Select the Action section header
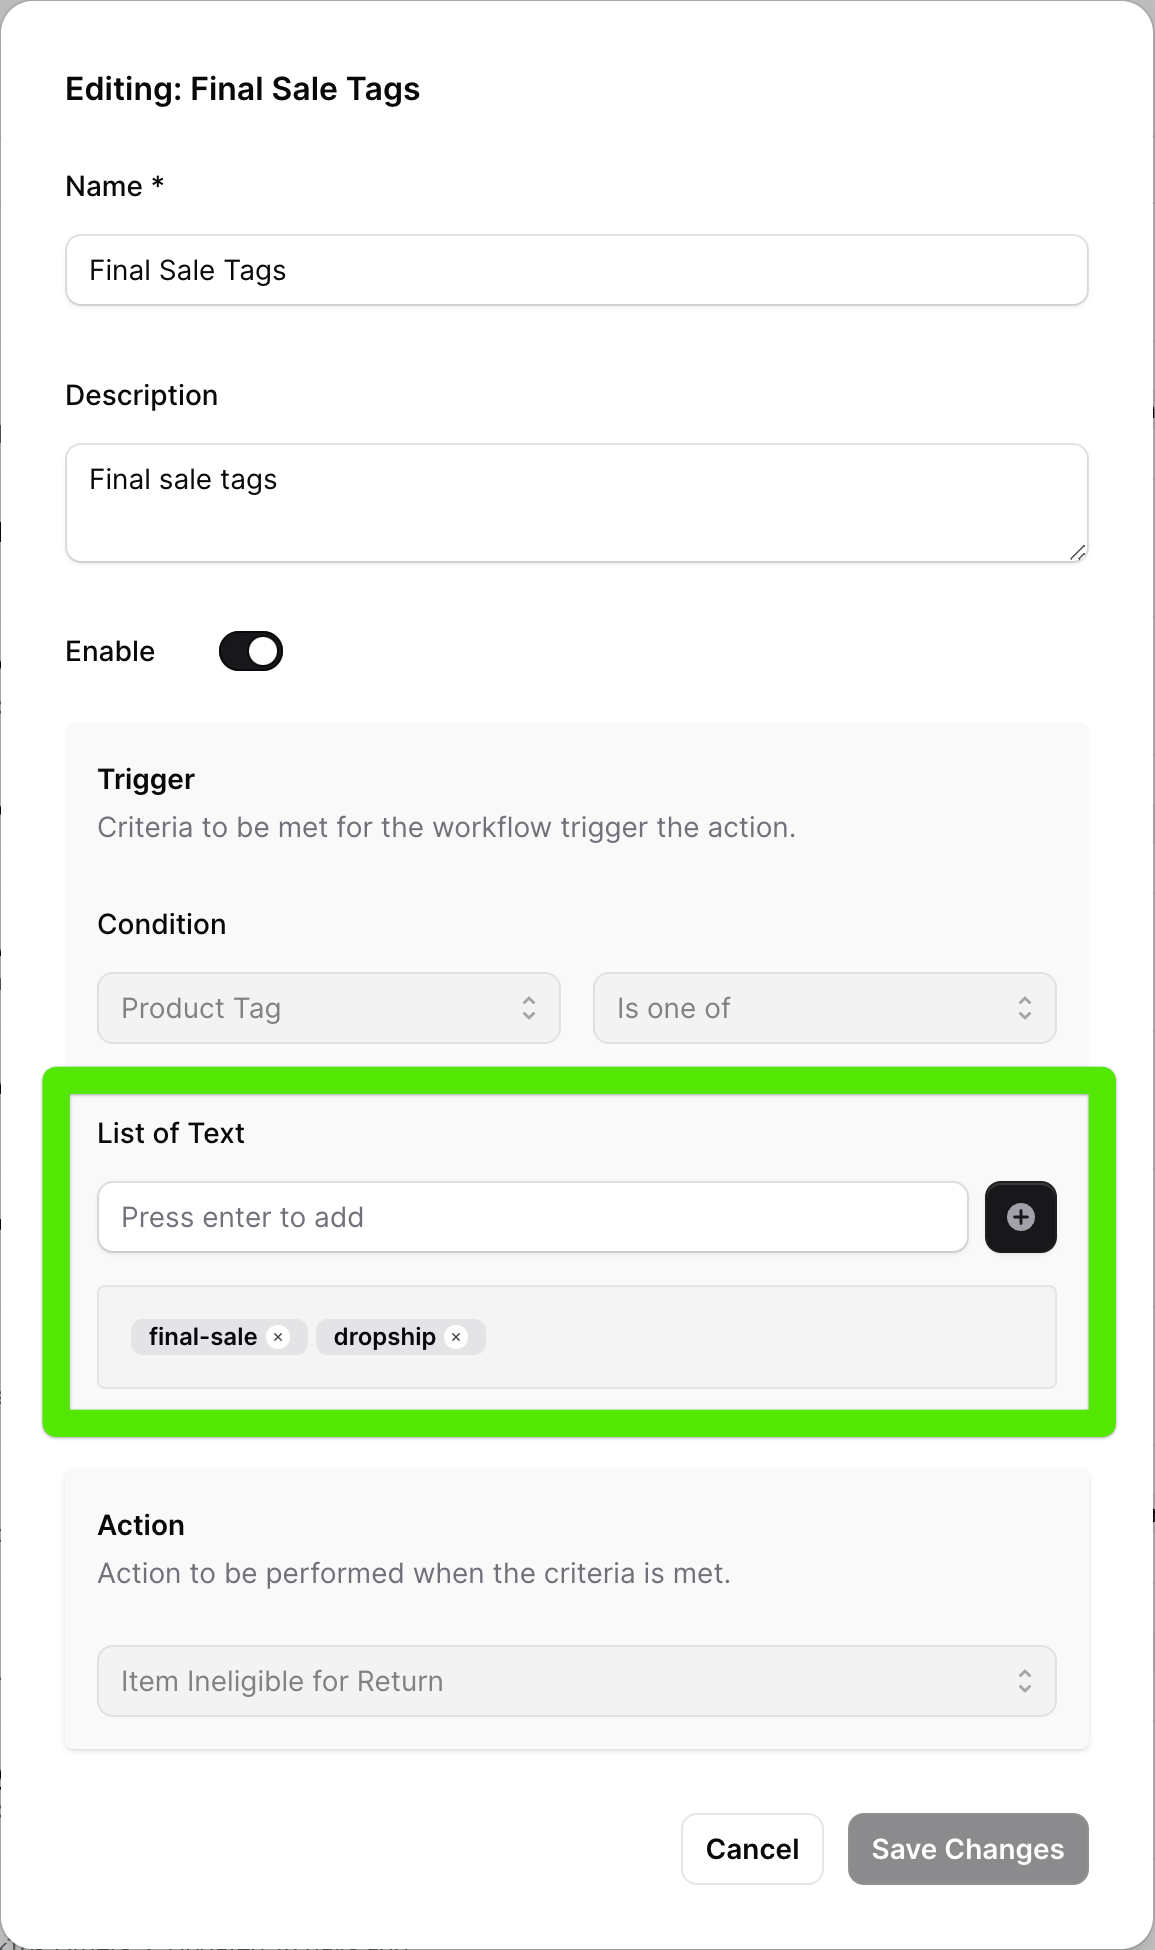 coord(141,1525)
